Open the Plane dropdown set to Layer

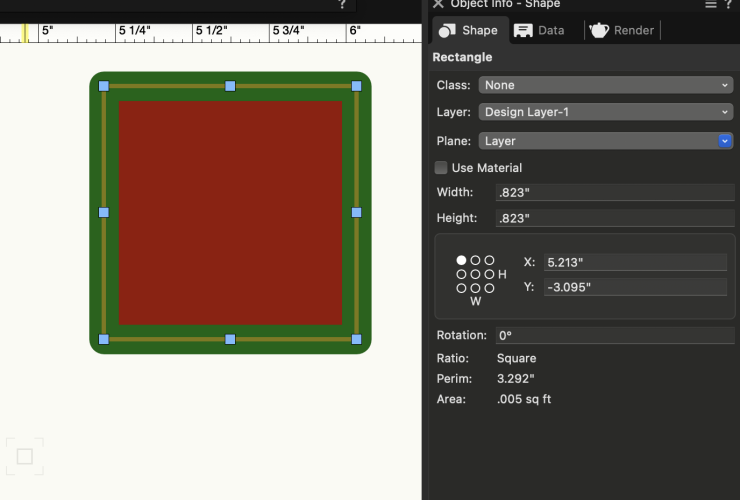606,141
